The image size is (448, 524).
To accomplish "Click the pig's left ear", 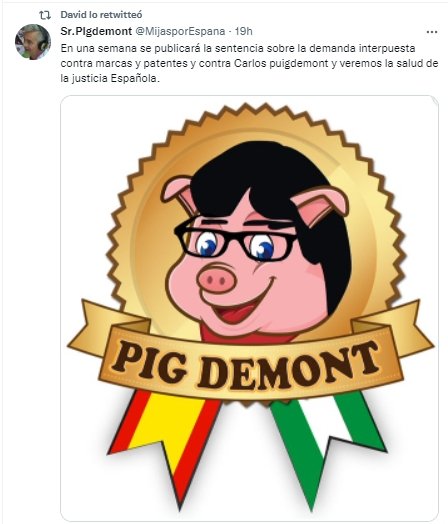I will (180, 193).
